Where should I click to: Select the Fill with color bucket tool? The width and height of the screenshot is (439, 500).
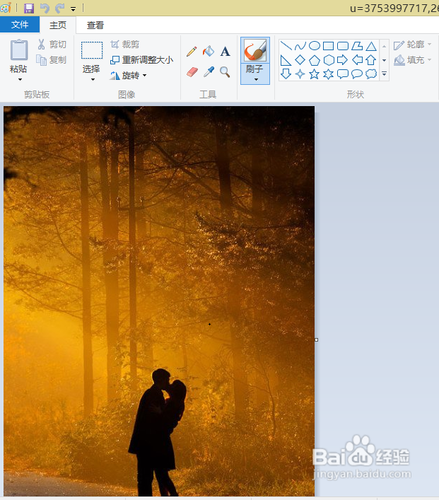pyautogui.click(x=208, y=51)
